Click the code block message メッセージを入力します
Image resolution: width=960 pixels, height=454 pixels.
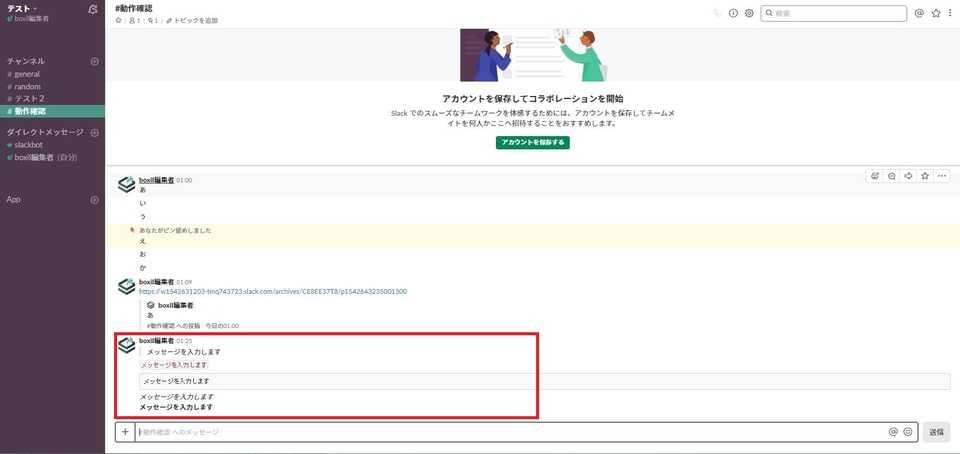click(x=544, y=381)
